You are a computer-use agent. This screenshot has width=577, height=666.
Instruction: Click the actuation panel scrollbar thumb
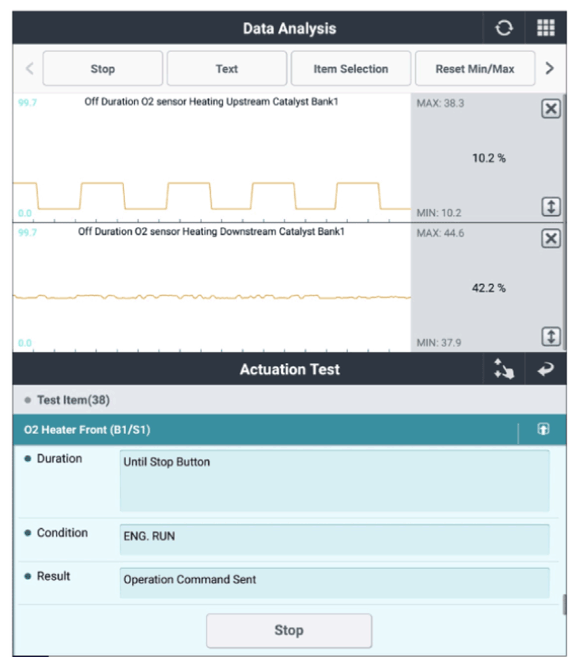click(564, 605)
